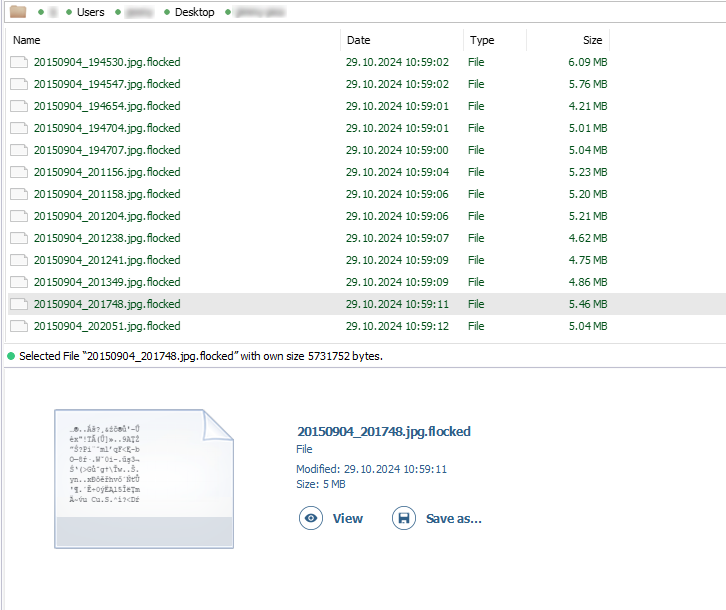Screen dimensions: 726x610
Task: Click the large file preview thumbnail
Action: pyautogui.click(x=143, y=478)
